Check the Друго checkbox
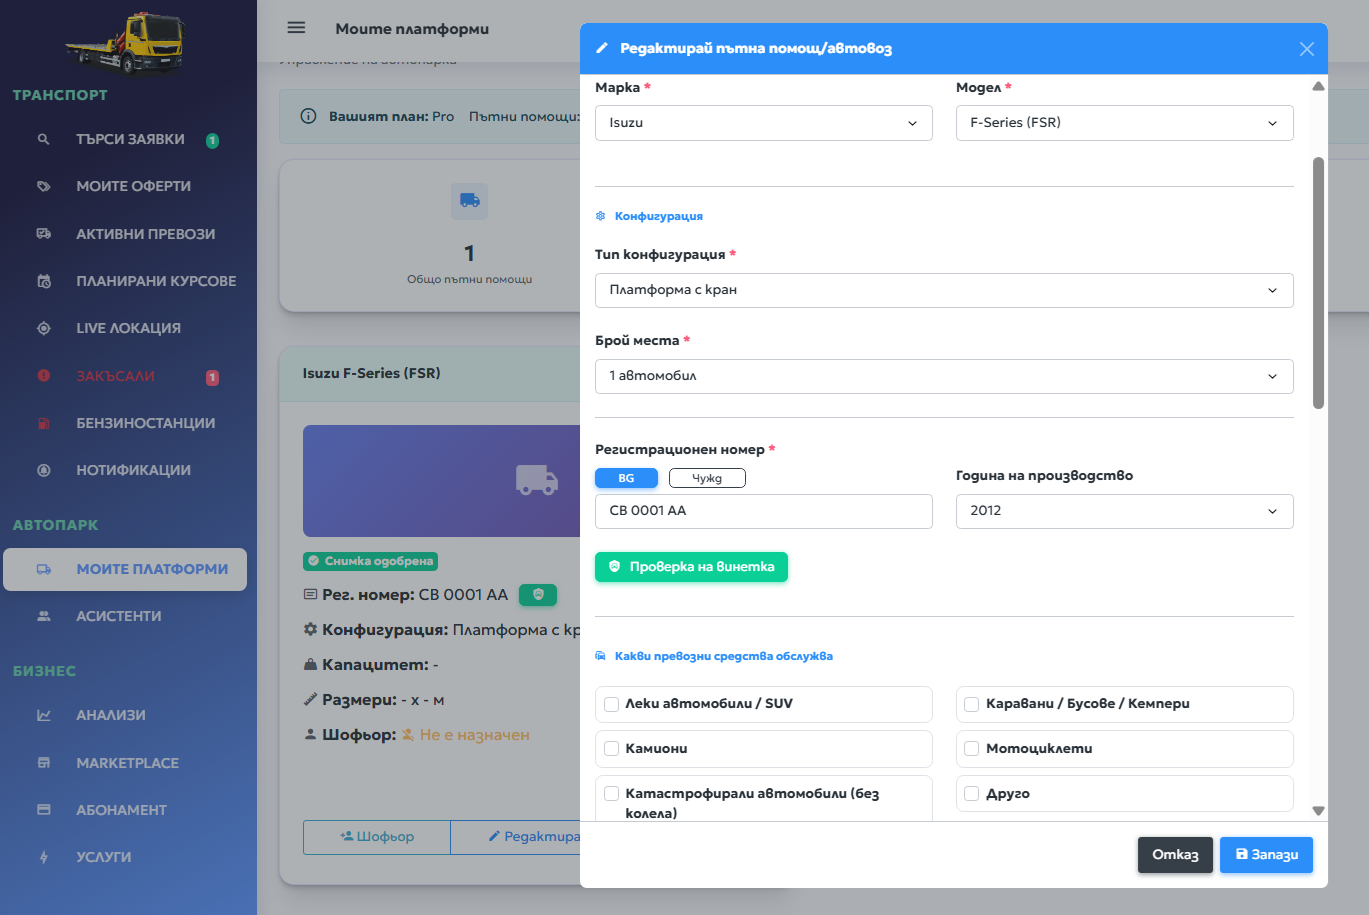The width and height of the screenshot is (1369, 915). (971, 794)
